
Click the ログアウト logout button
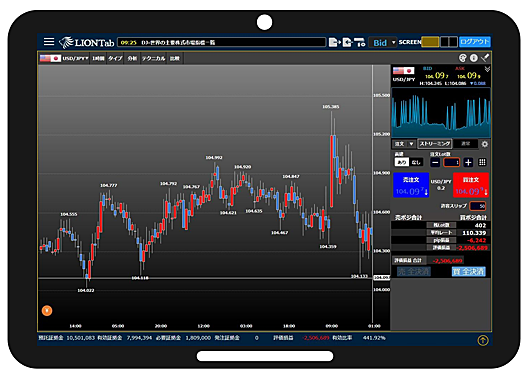(475, 42)
